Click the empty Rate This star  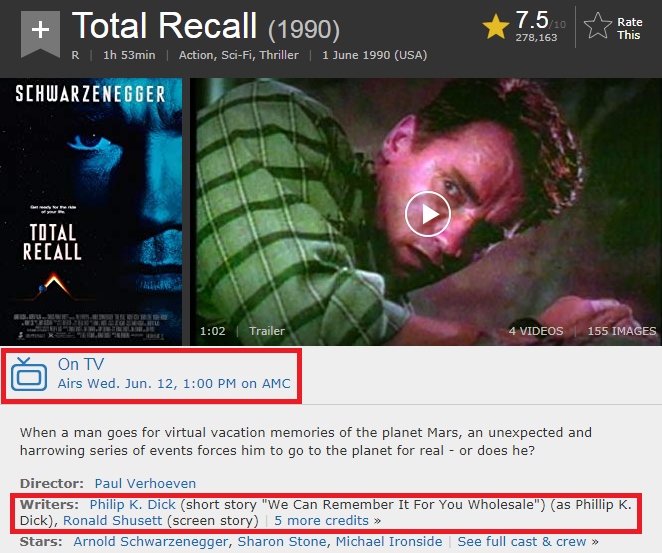coord(597,26)
